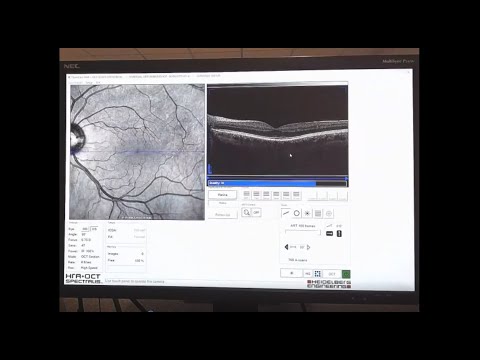Choose the fourth scan preset icon
The height and width of the screenshot is (360, 480).
tap(276, 195)
